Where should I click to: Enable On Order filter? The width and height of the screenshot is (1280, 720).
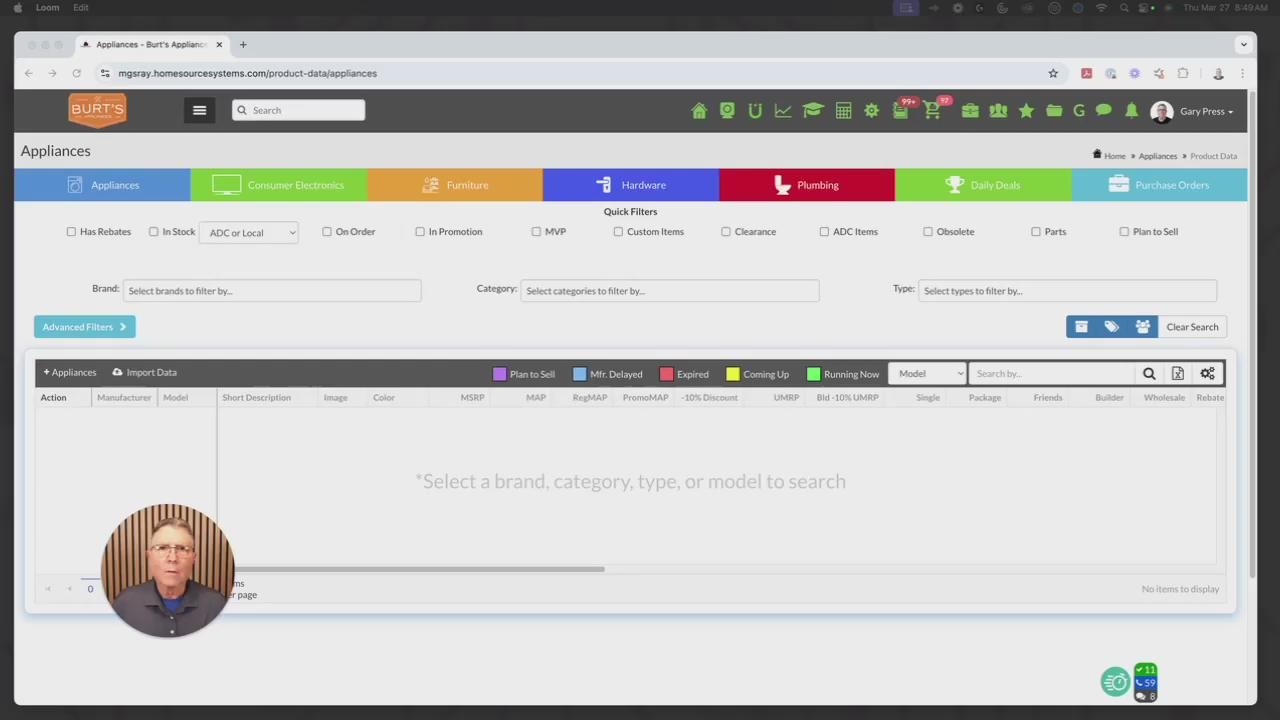pyautogui.click(x=327, y=232)
